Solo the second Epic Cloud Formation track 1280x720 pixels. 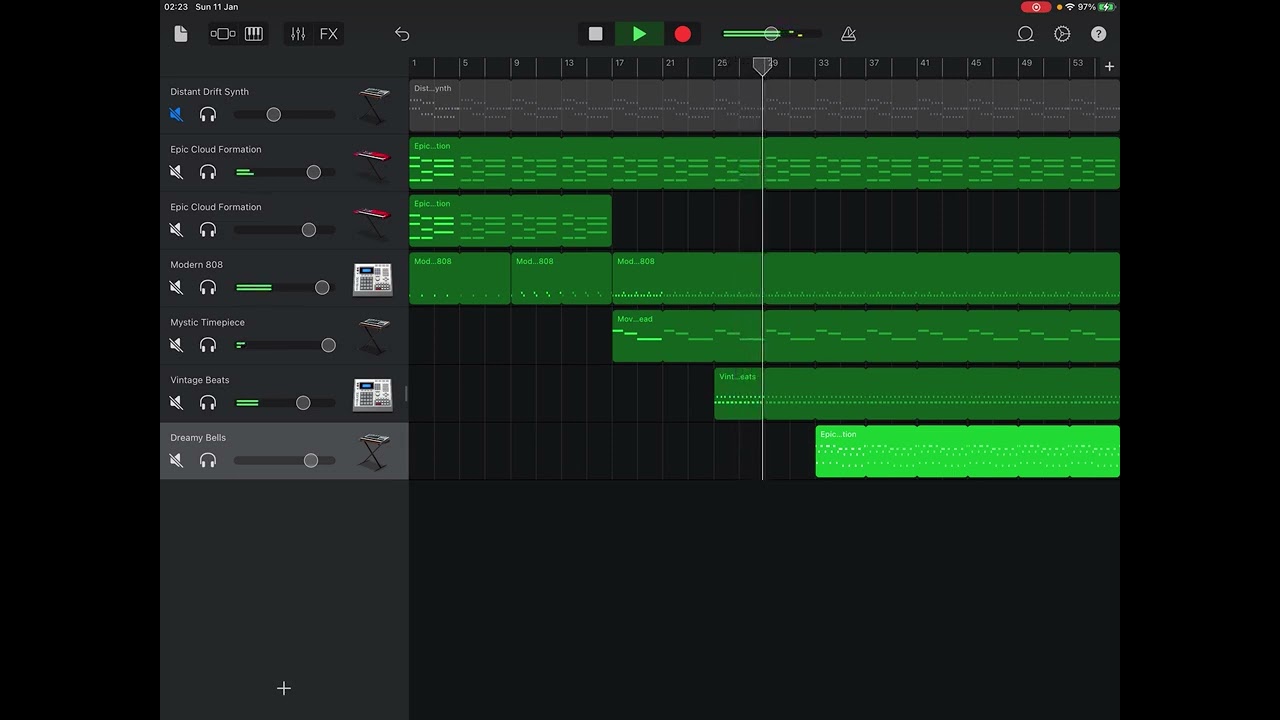pos(208,230)
